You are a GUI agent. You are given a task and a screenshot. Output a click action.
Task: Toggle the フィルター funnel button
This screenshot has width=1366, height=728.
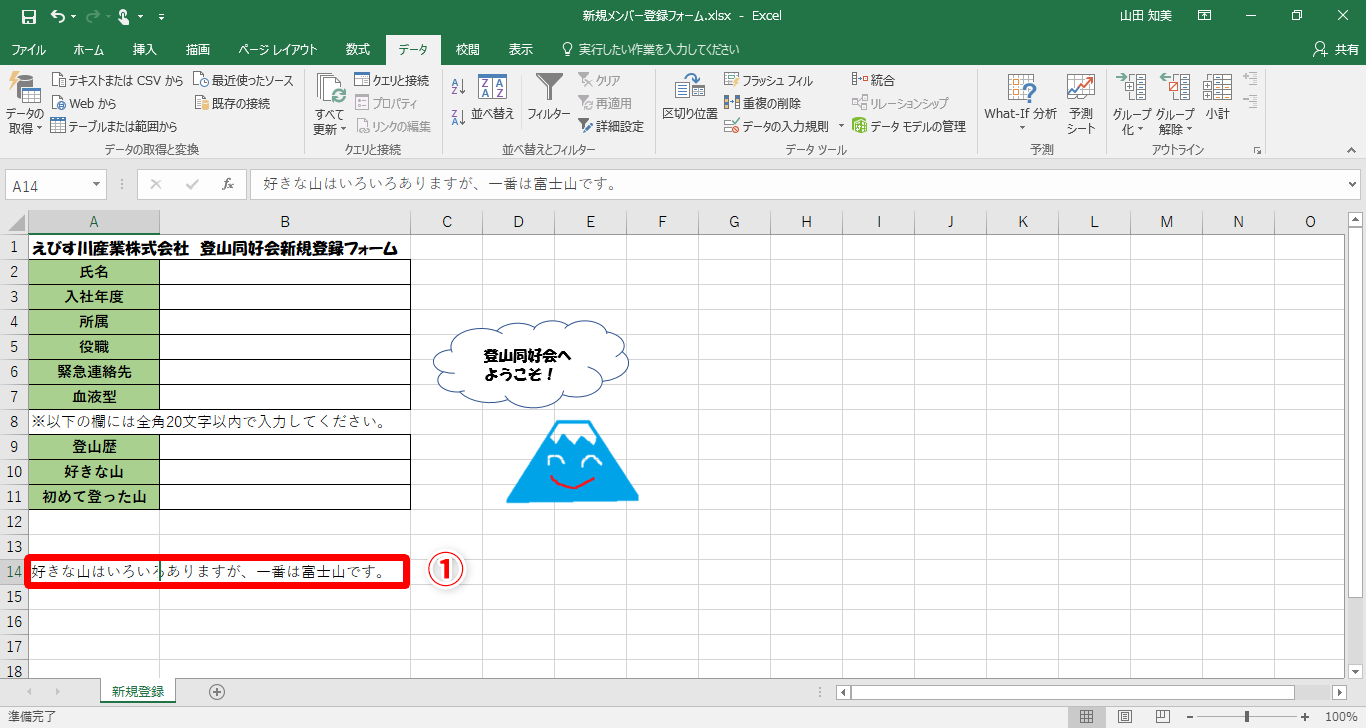[x=549, y=98]
